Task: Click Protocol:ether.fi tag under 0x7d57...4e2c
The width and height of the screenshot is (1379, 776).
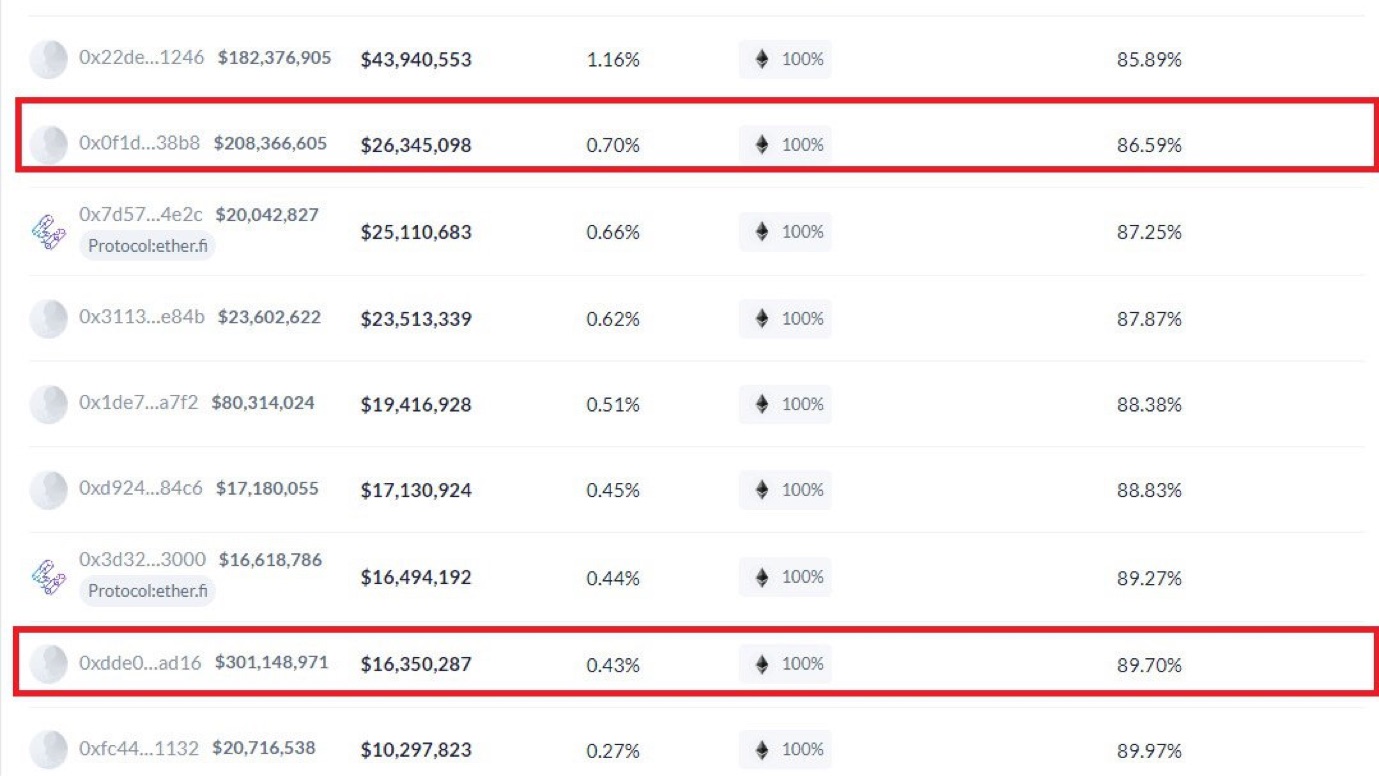Action: coord(147,246)
